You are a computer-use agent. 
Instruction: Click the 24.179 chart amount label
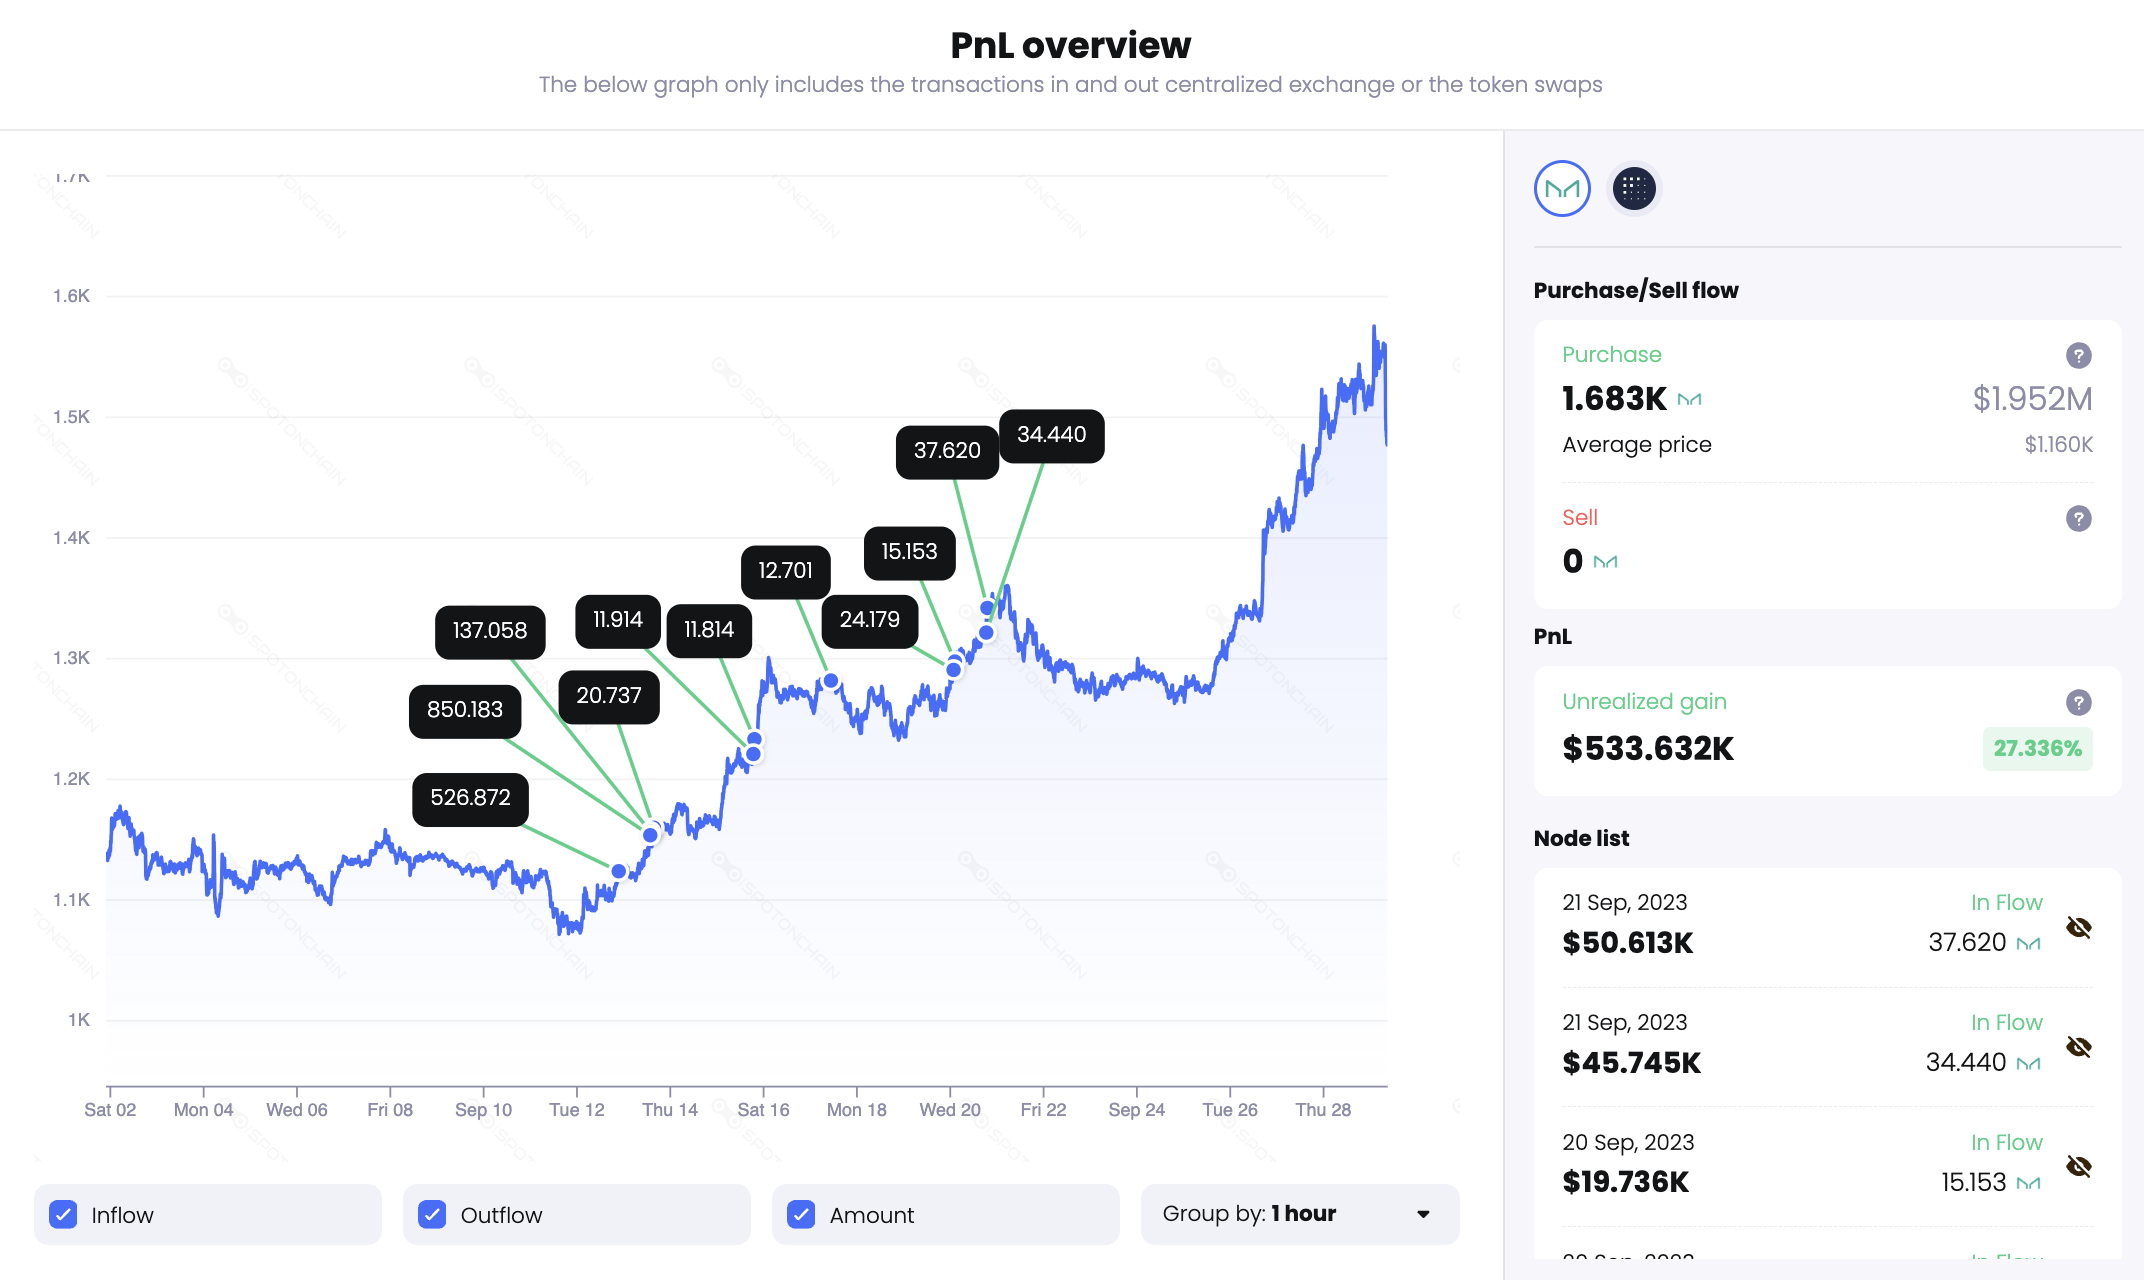click(x=869, y=620)
